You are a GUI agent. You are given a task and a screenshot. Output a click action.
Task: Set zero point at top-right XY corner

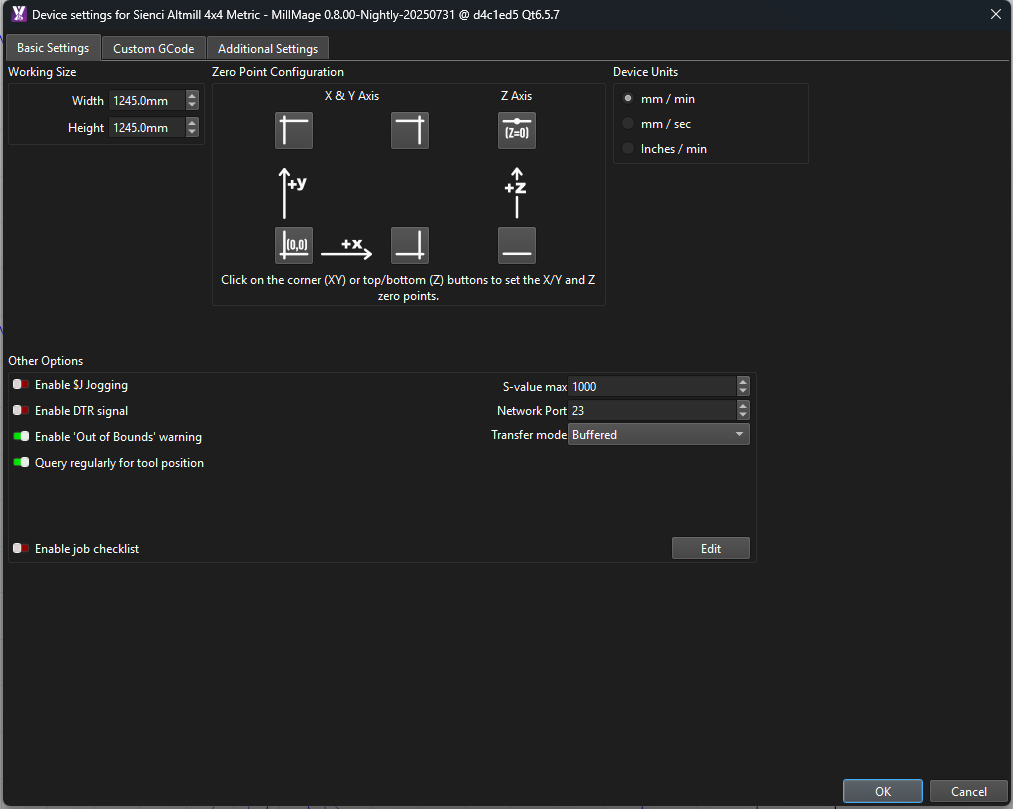(409, 130)
